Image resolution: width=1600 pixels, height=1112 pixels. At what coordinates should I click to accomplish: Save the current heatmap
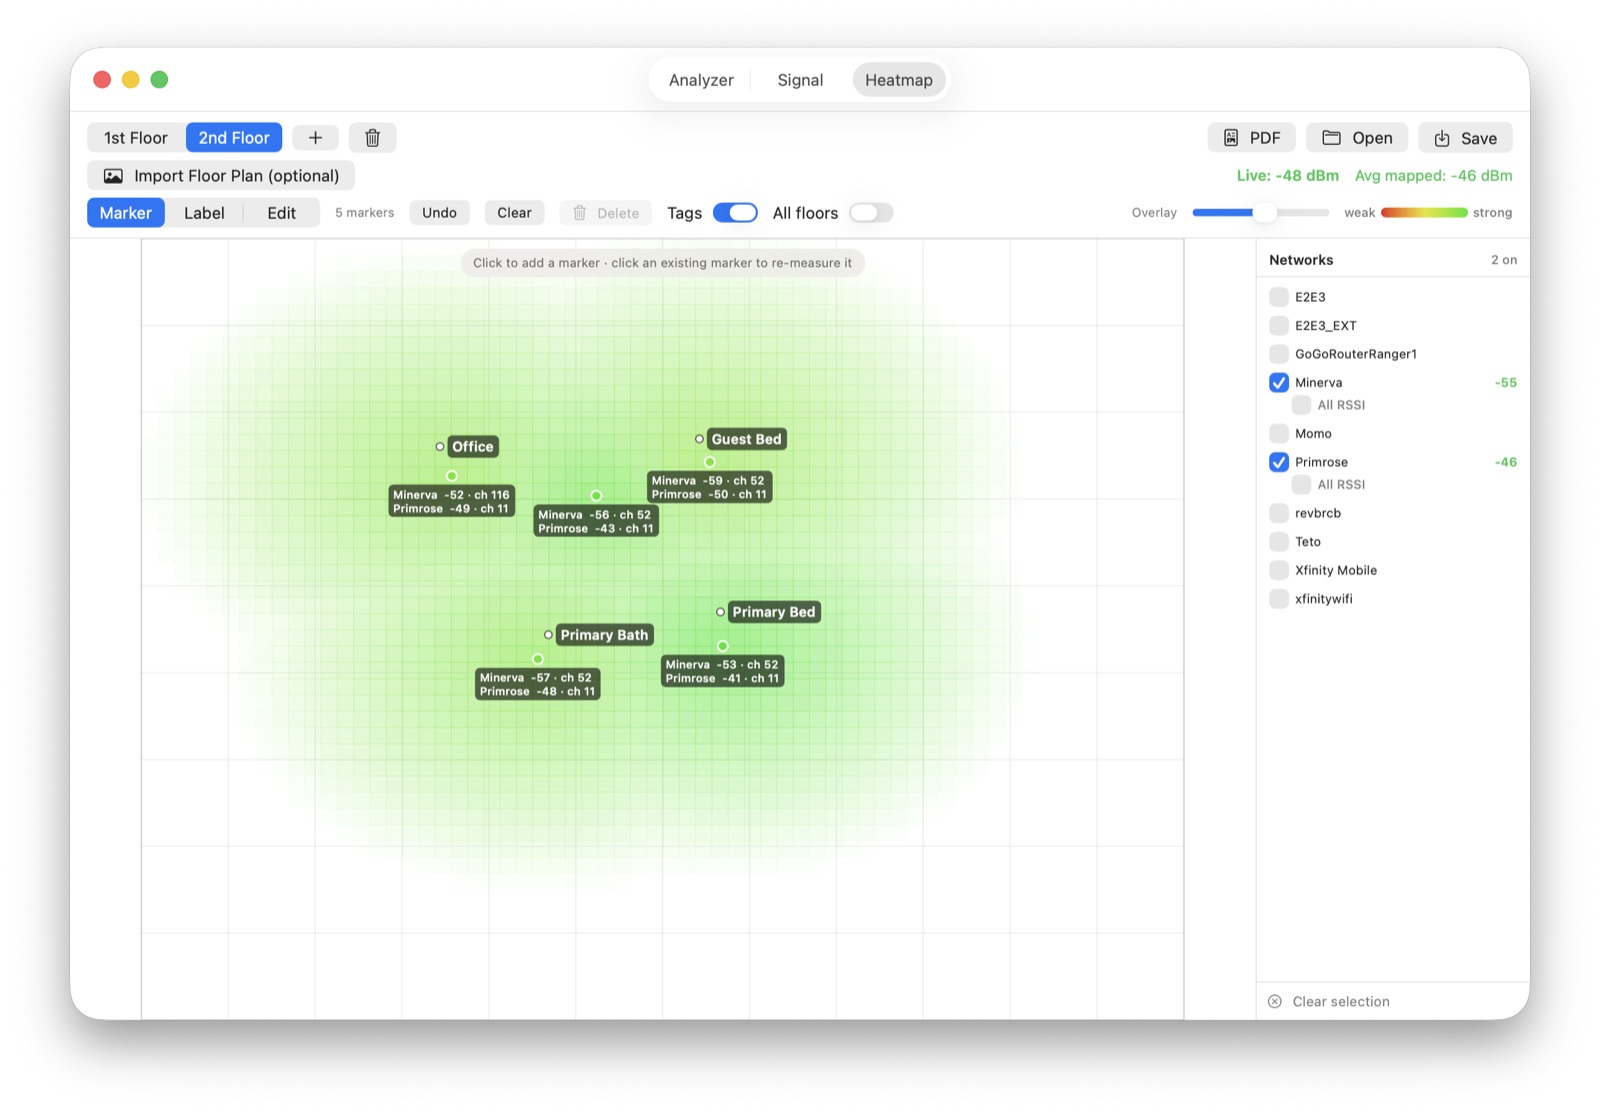click(1465, 138)
